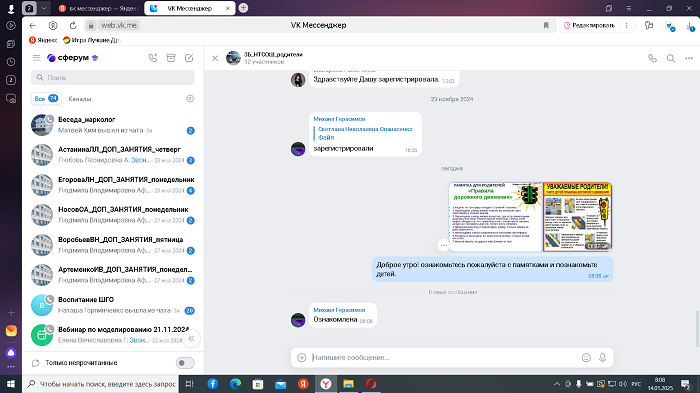The image size is (700, 393).
Task: Collapse the chat list sidebar
Action: coord(191,339)
